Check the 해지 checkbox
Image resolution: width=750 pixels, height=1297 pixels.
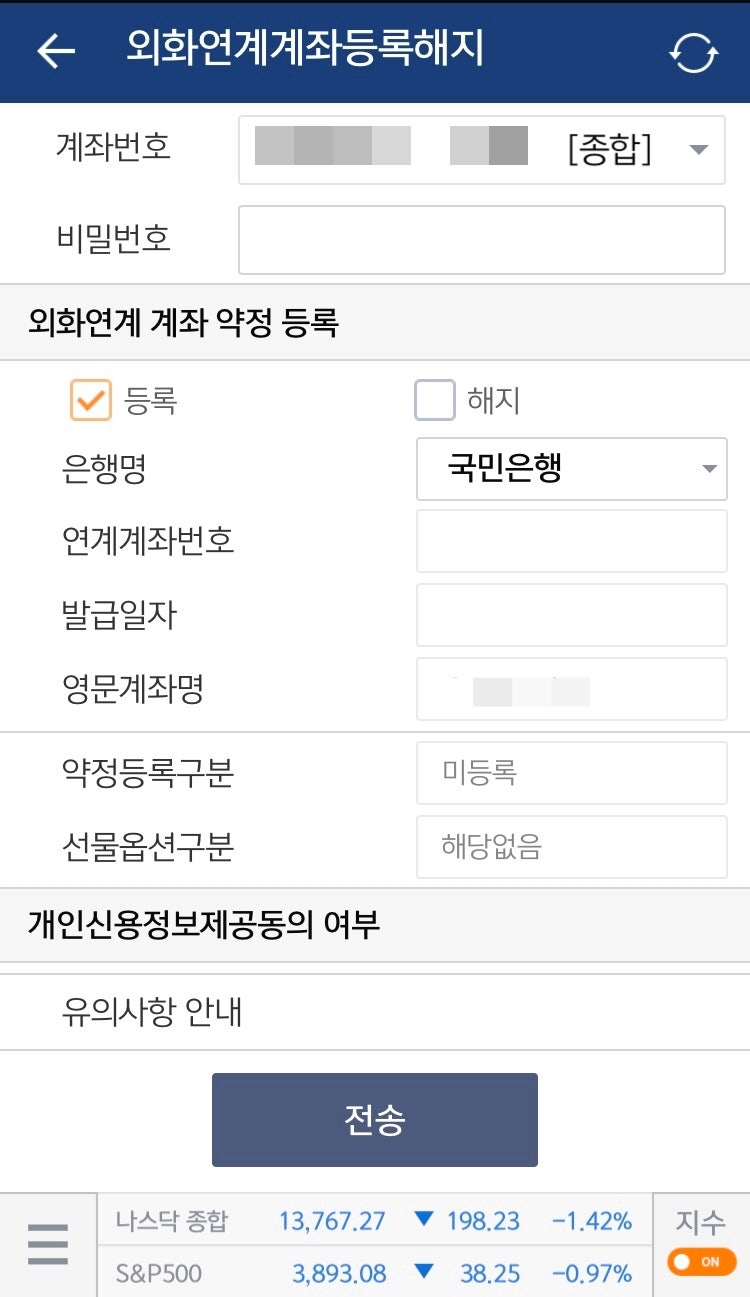click(x=434, y=397)
